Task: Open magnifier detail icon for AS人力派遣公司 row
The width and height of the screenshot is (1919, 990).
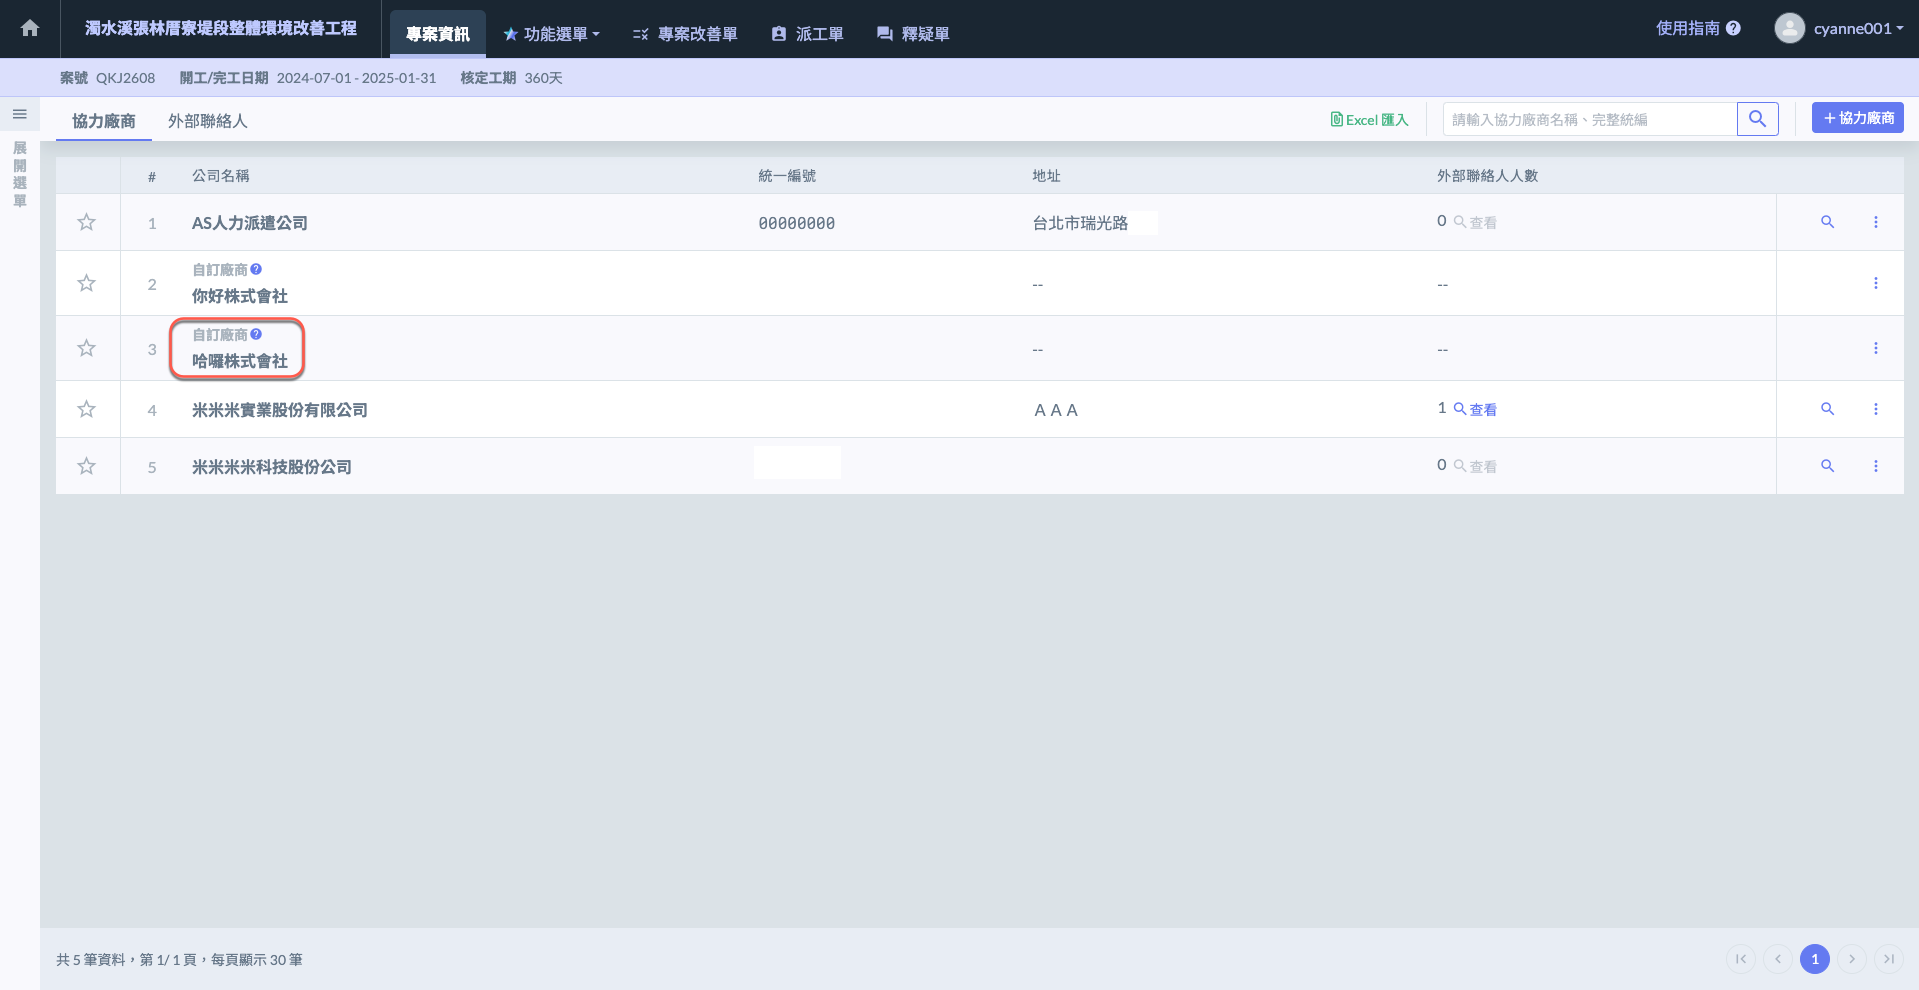Action: coord(1827,222)
